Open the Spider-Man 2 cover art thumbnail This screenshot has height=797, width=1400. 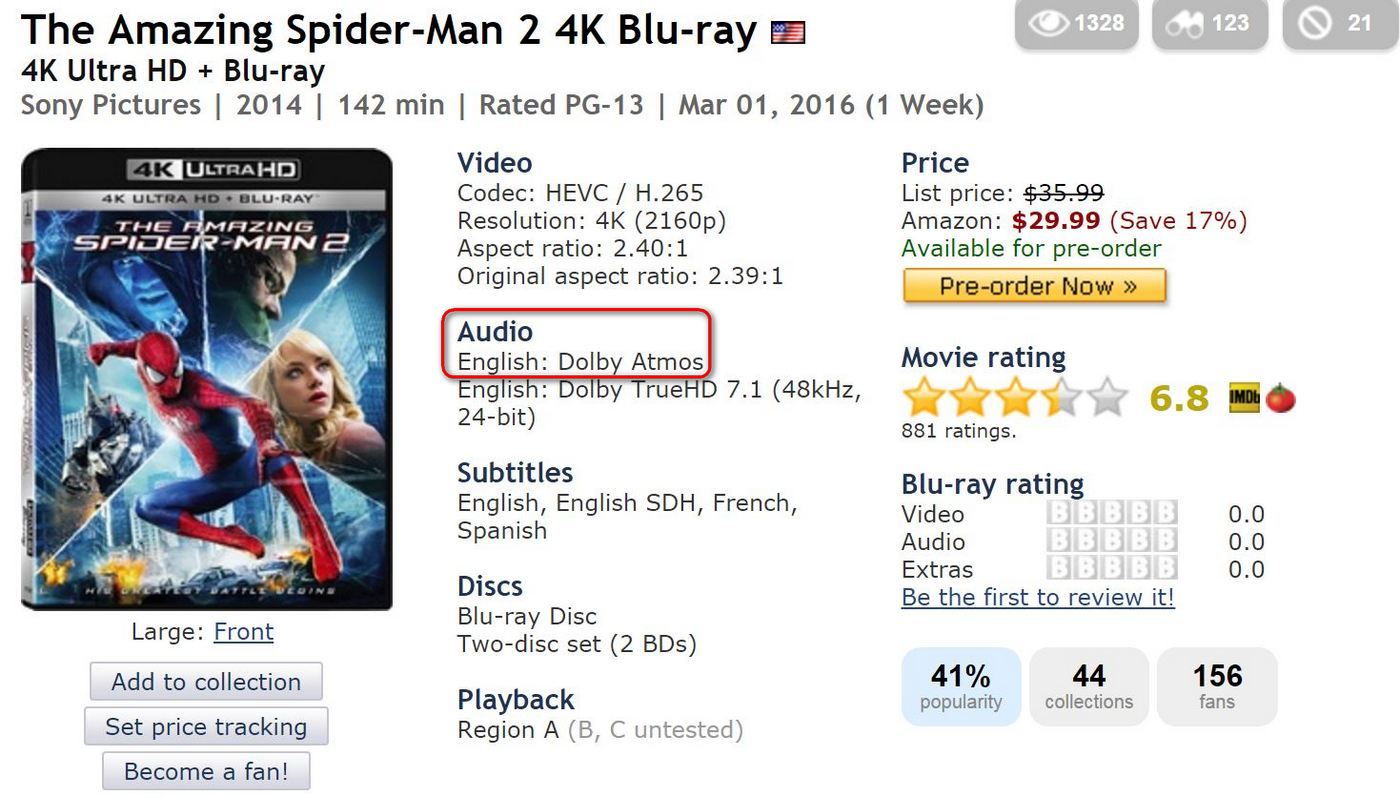pos(206,379)
